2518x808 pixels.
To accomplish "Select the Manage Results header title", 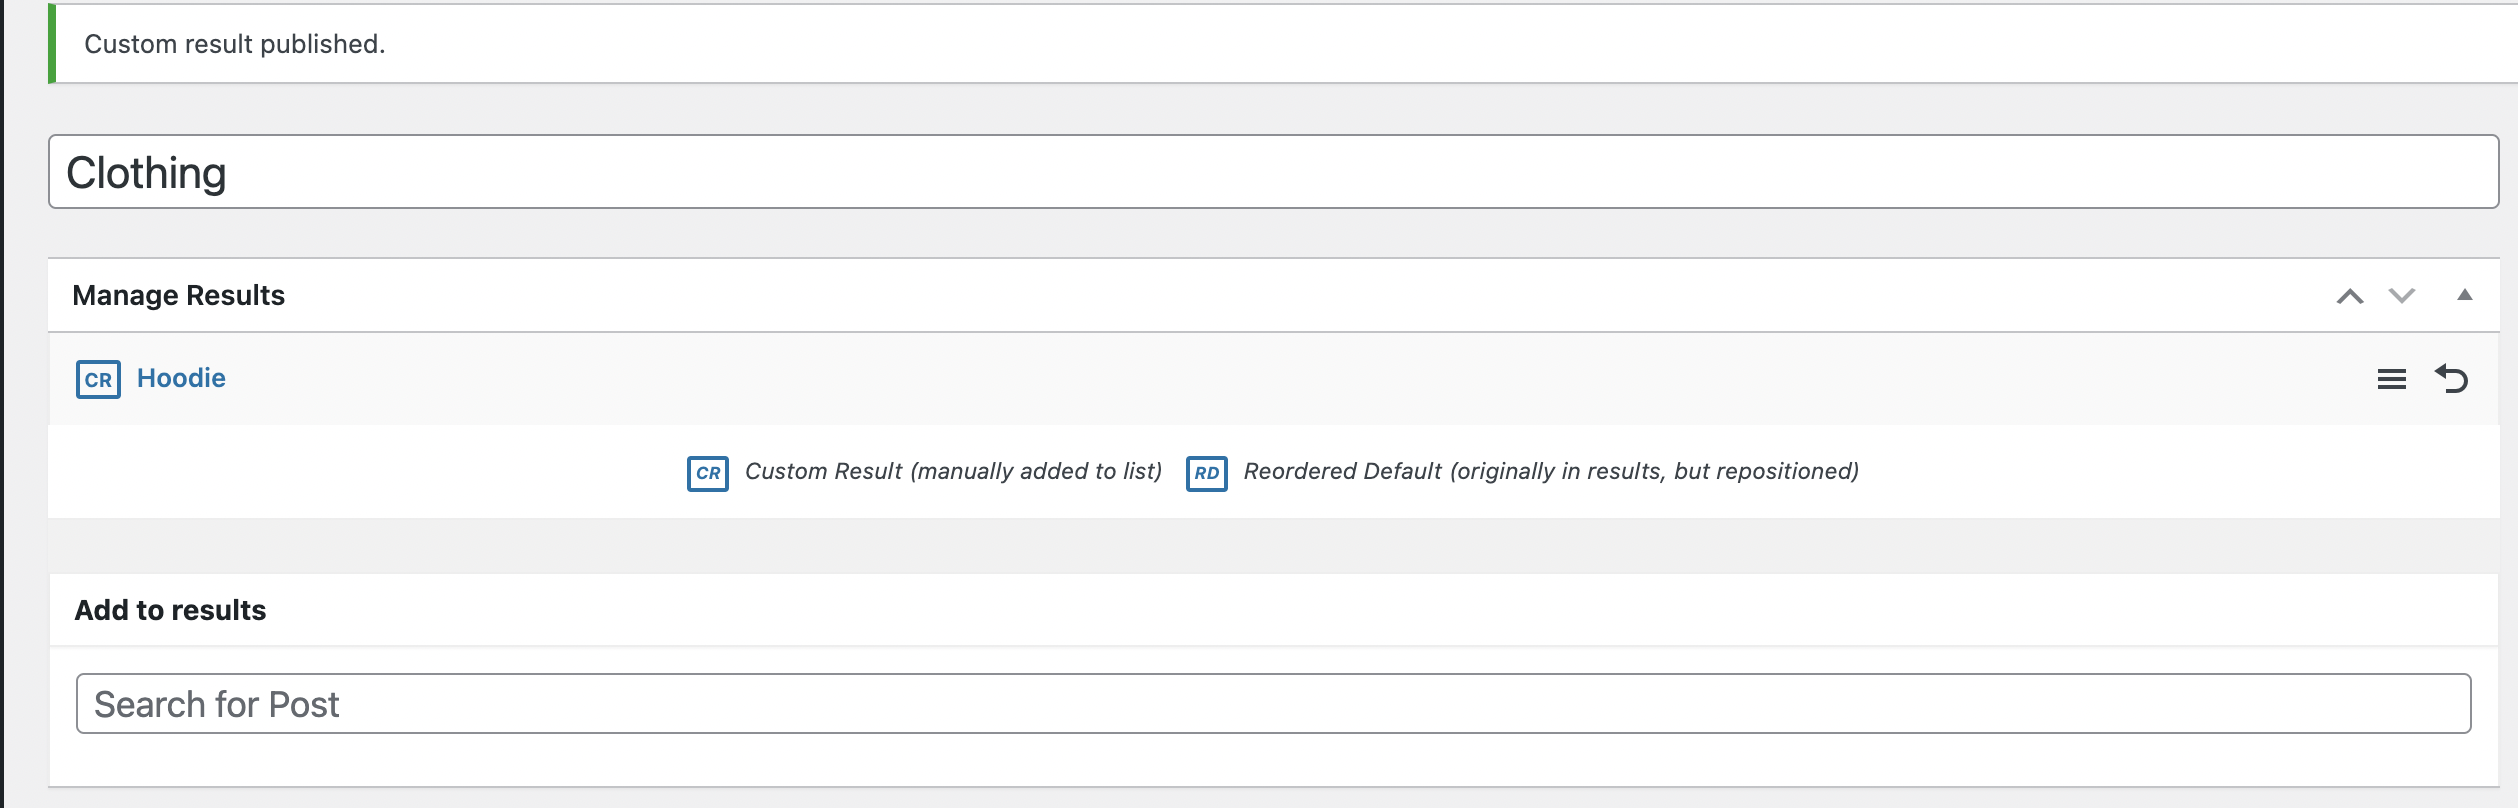I will coord(177,294).
